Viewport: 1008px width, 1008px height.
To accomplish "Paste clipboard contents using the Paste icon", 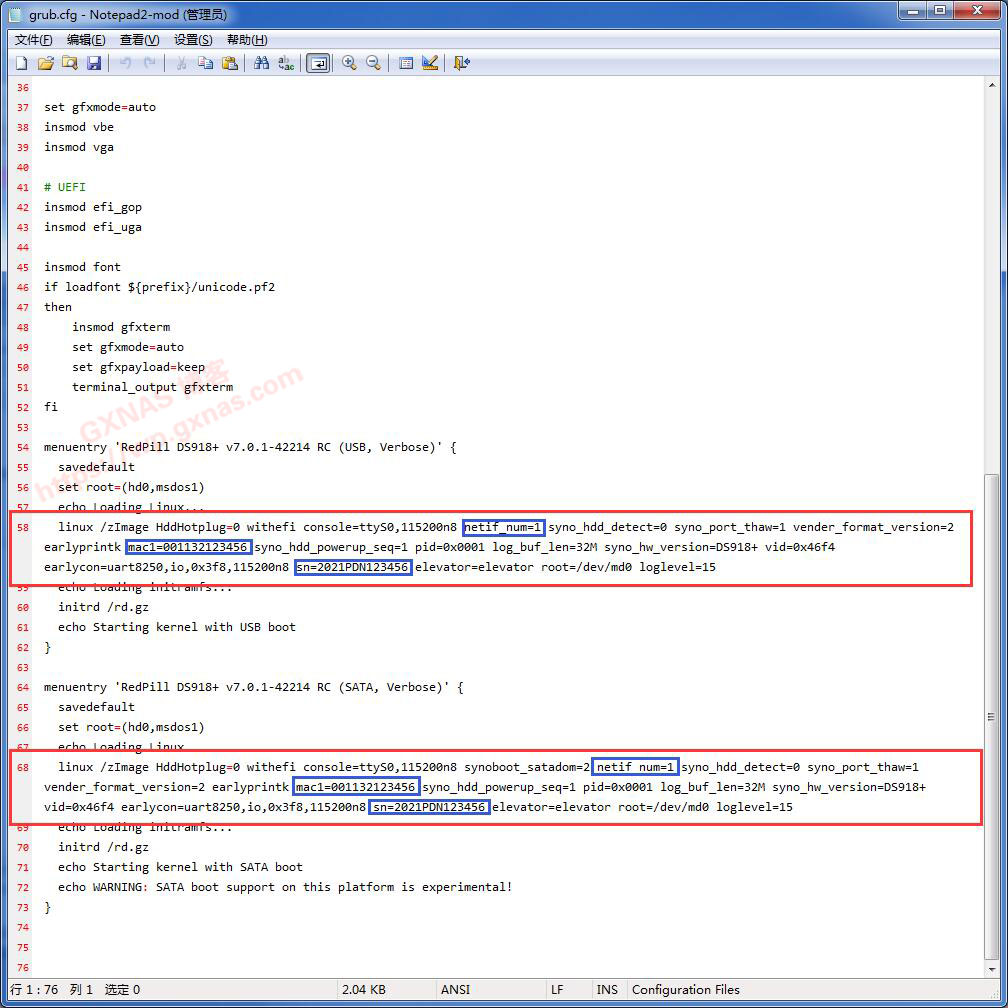I will pos(229,63).
